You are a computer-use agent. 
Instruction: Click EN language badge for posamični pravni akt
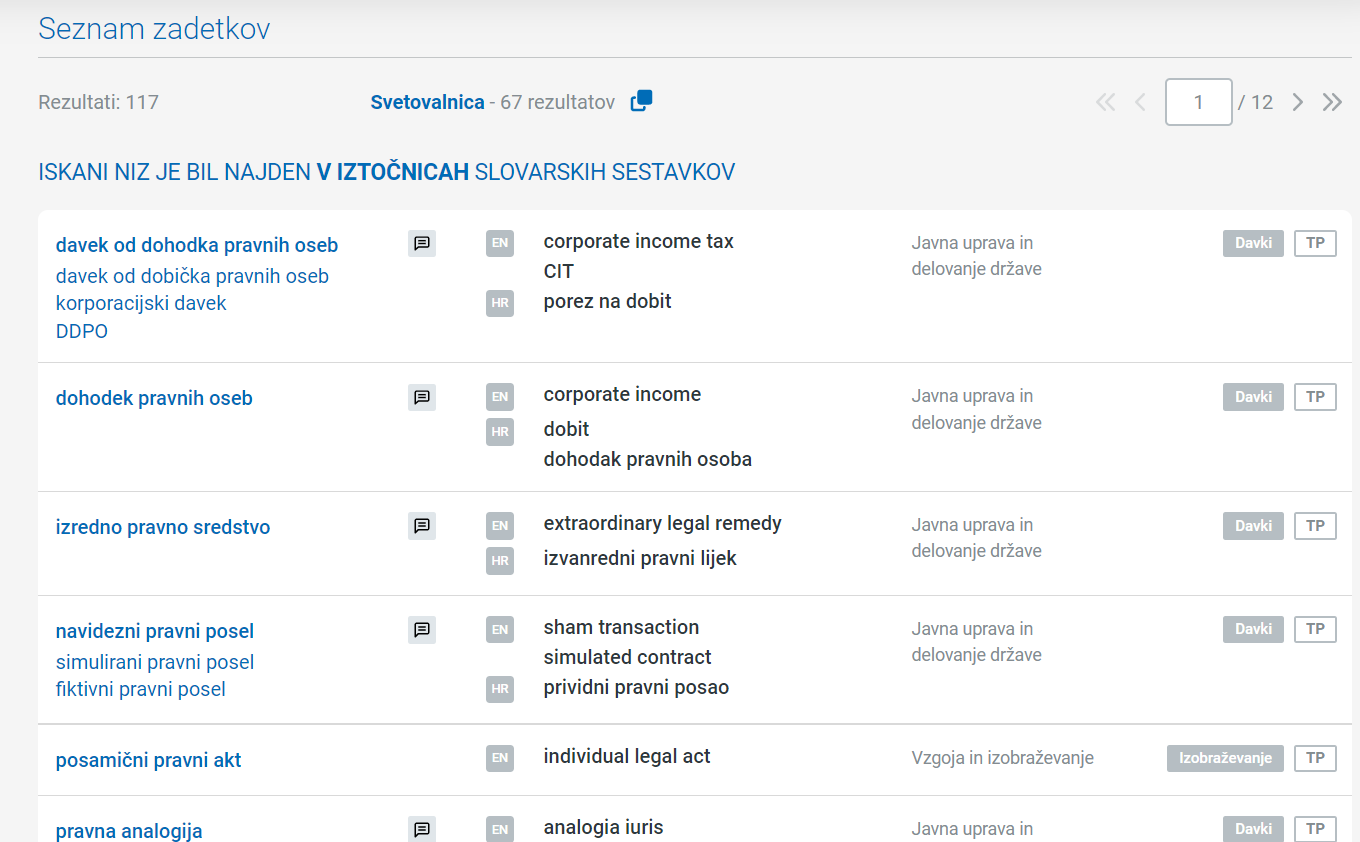point(500,758)
